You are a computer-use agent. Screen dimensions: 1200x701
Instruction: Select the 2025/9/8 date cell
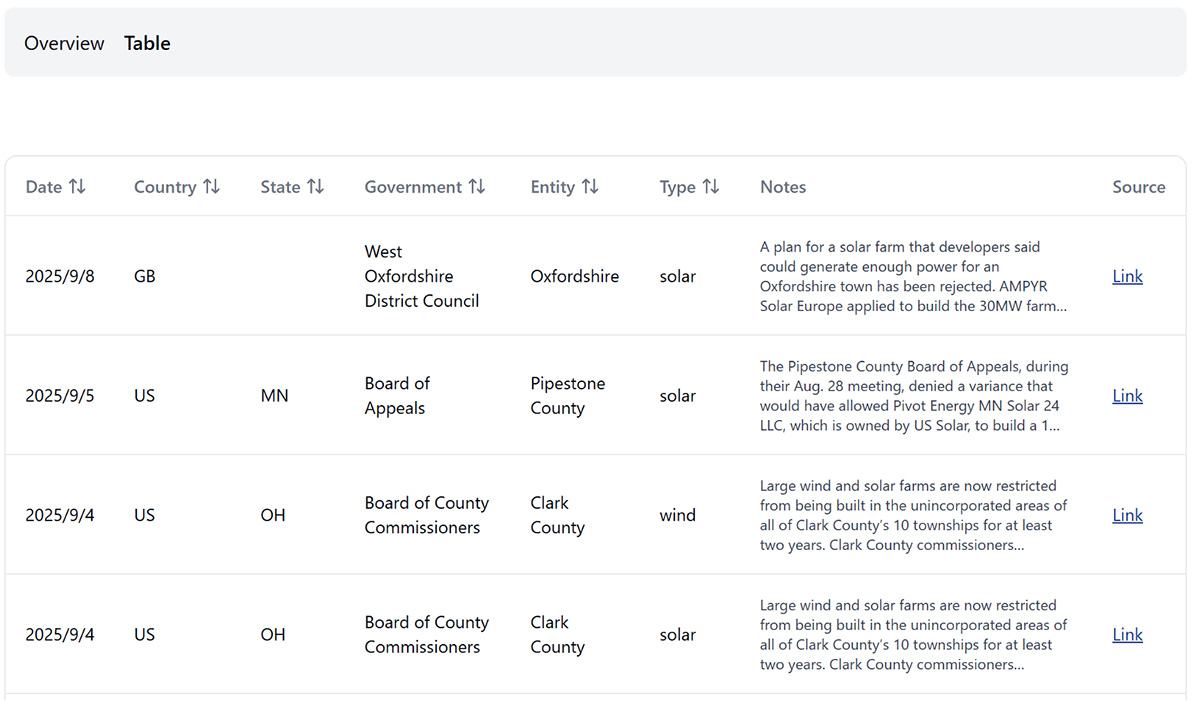pyautogui.click(x=60, y=276)
